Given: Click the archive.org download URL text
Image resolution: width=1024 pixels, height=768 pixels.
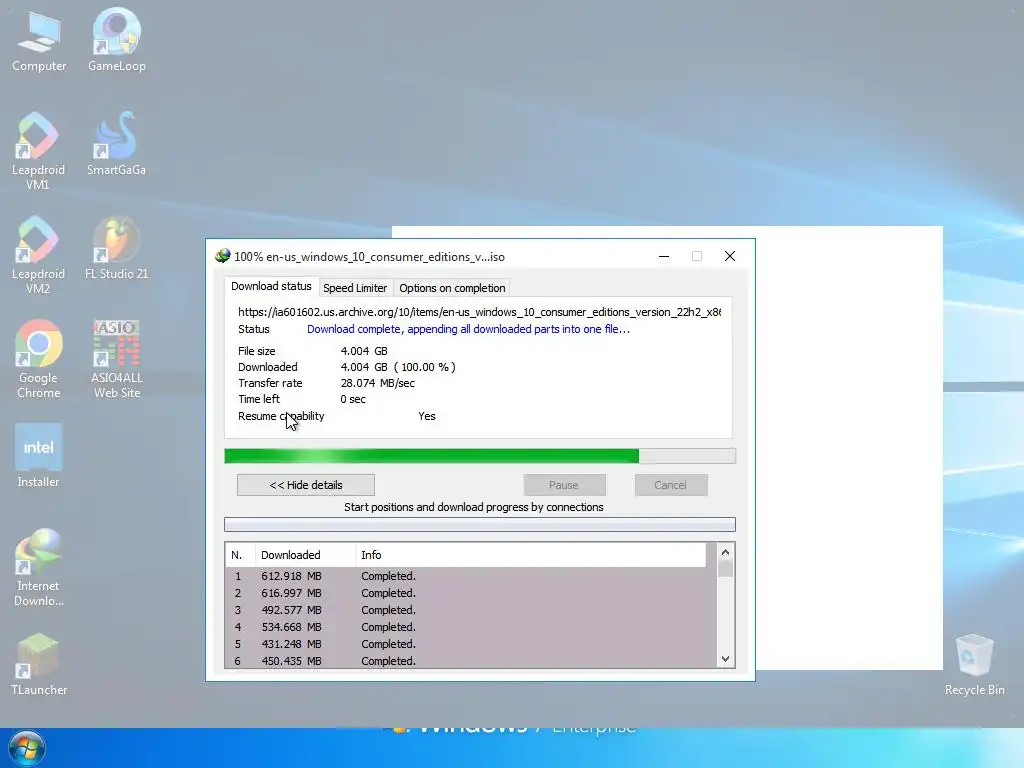Looking at the screenshot, I should 479,312.
